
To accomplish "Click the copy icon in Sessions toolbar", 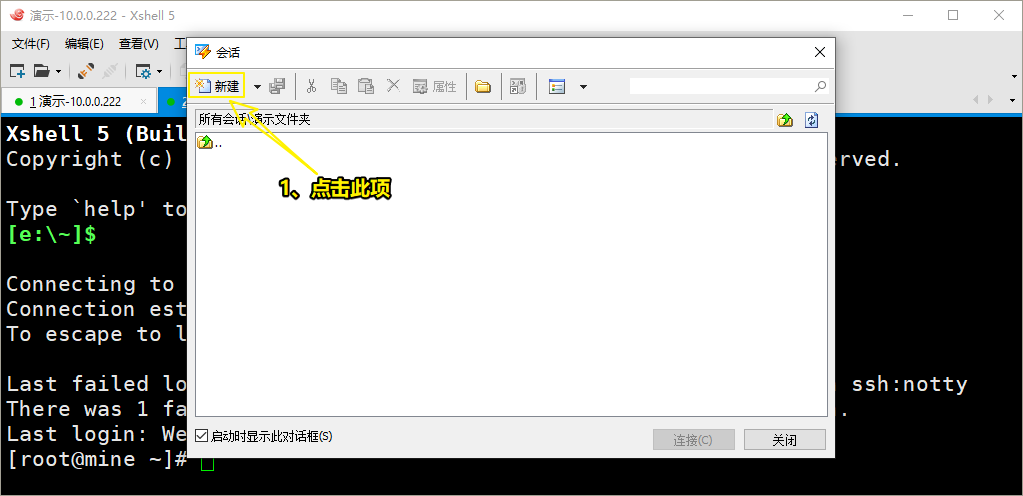I will (x=339, y=86).
